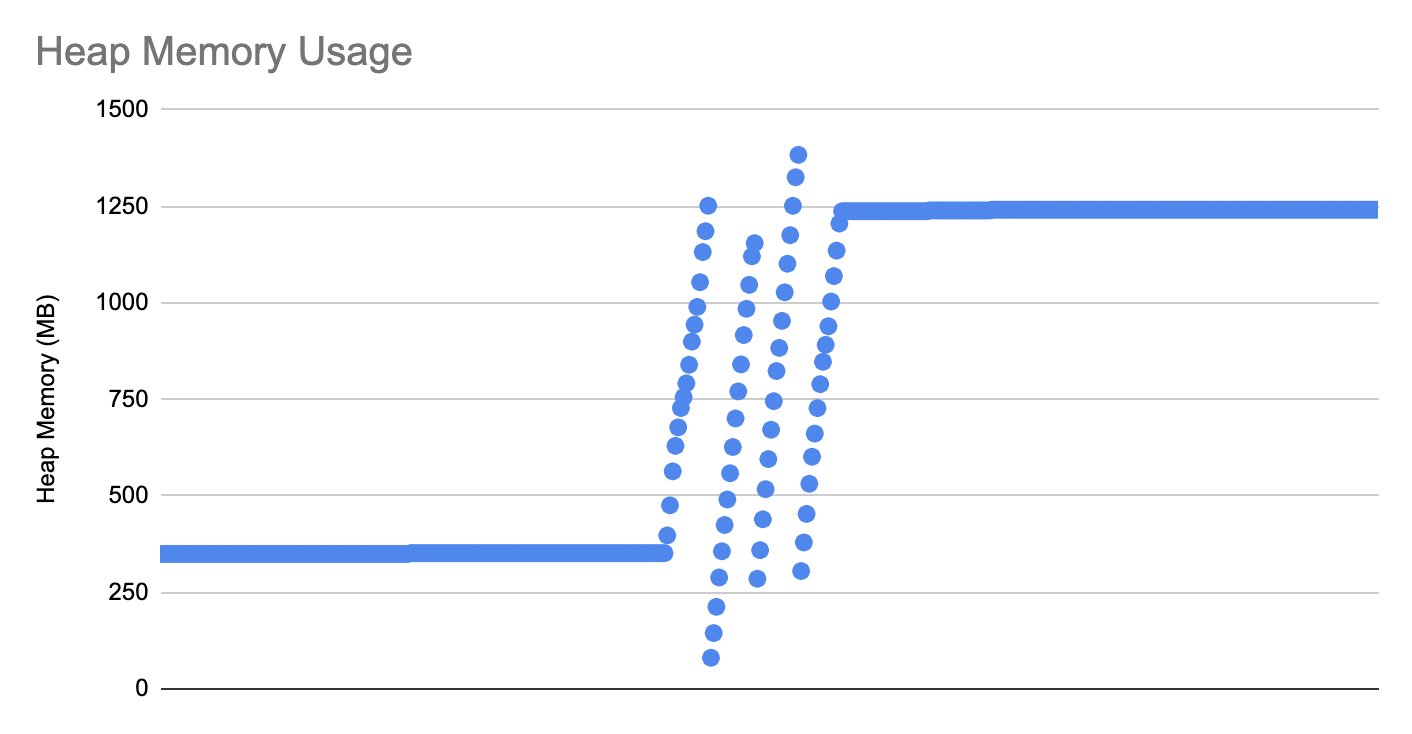
Task: Click the 750 y-axis tick label
Action: 127,399
